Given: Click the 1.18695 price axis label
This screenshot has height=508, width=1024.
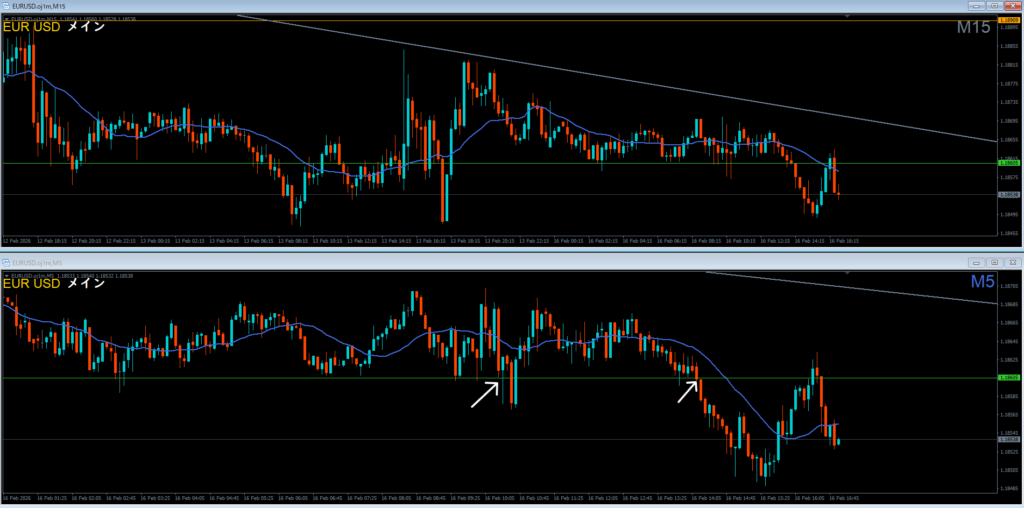Looking at the screenshot, I should tap(1009, 121).
